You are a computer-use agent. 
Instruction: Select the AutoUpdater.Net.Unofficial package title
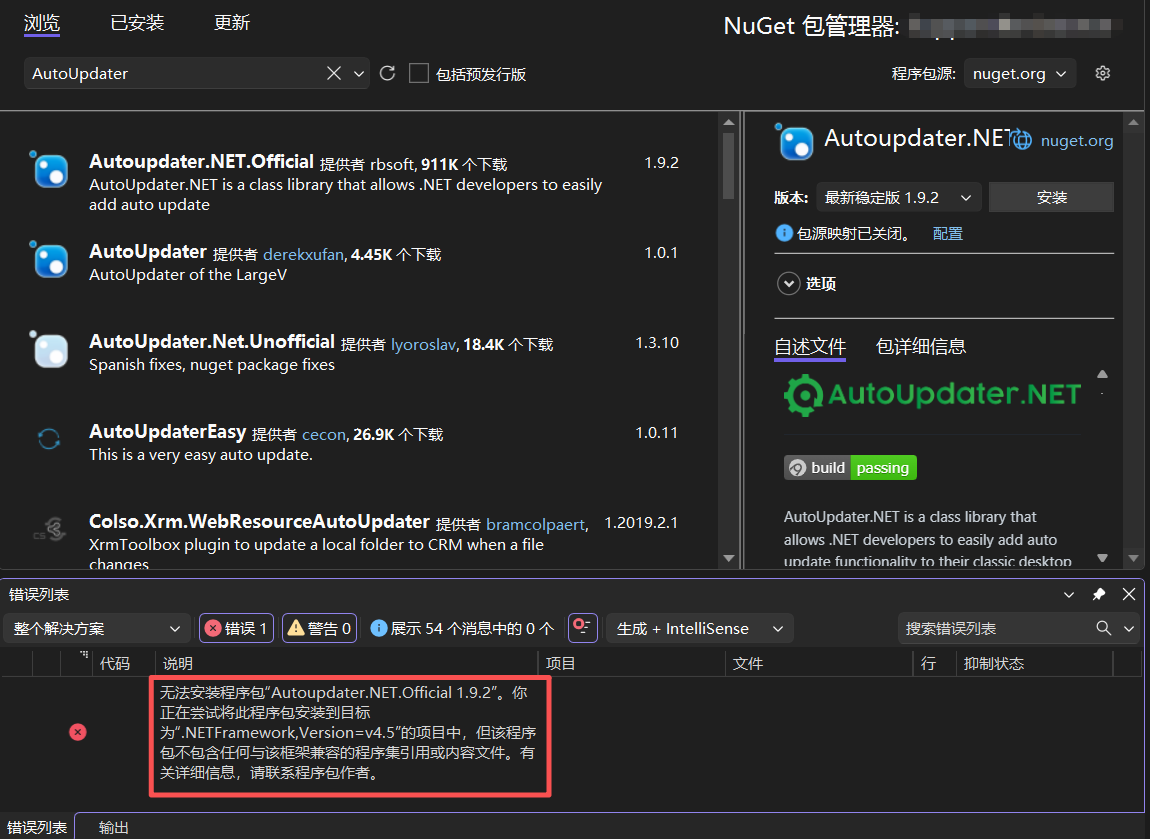click(x=212, y=342)
